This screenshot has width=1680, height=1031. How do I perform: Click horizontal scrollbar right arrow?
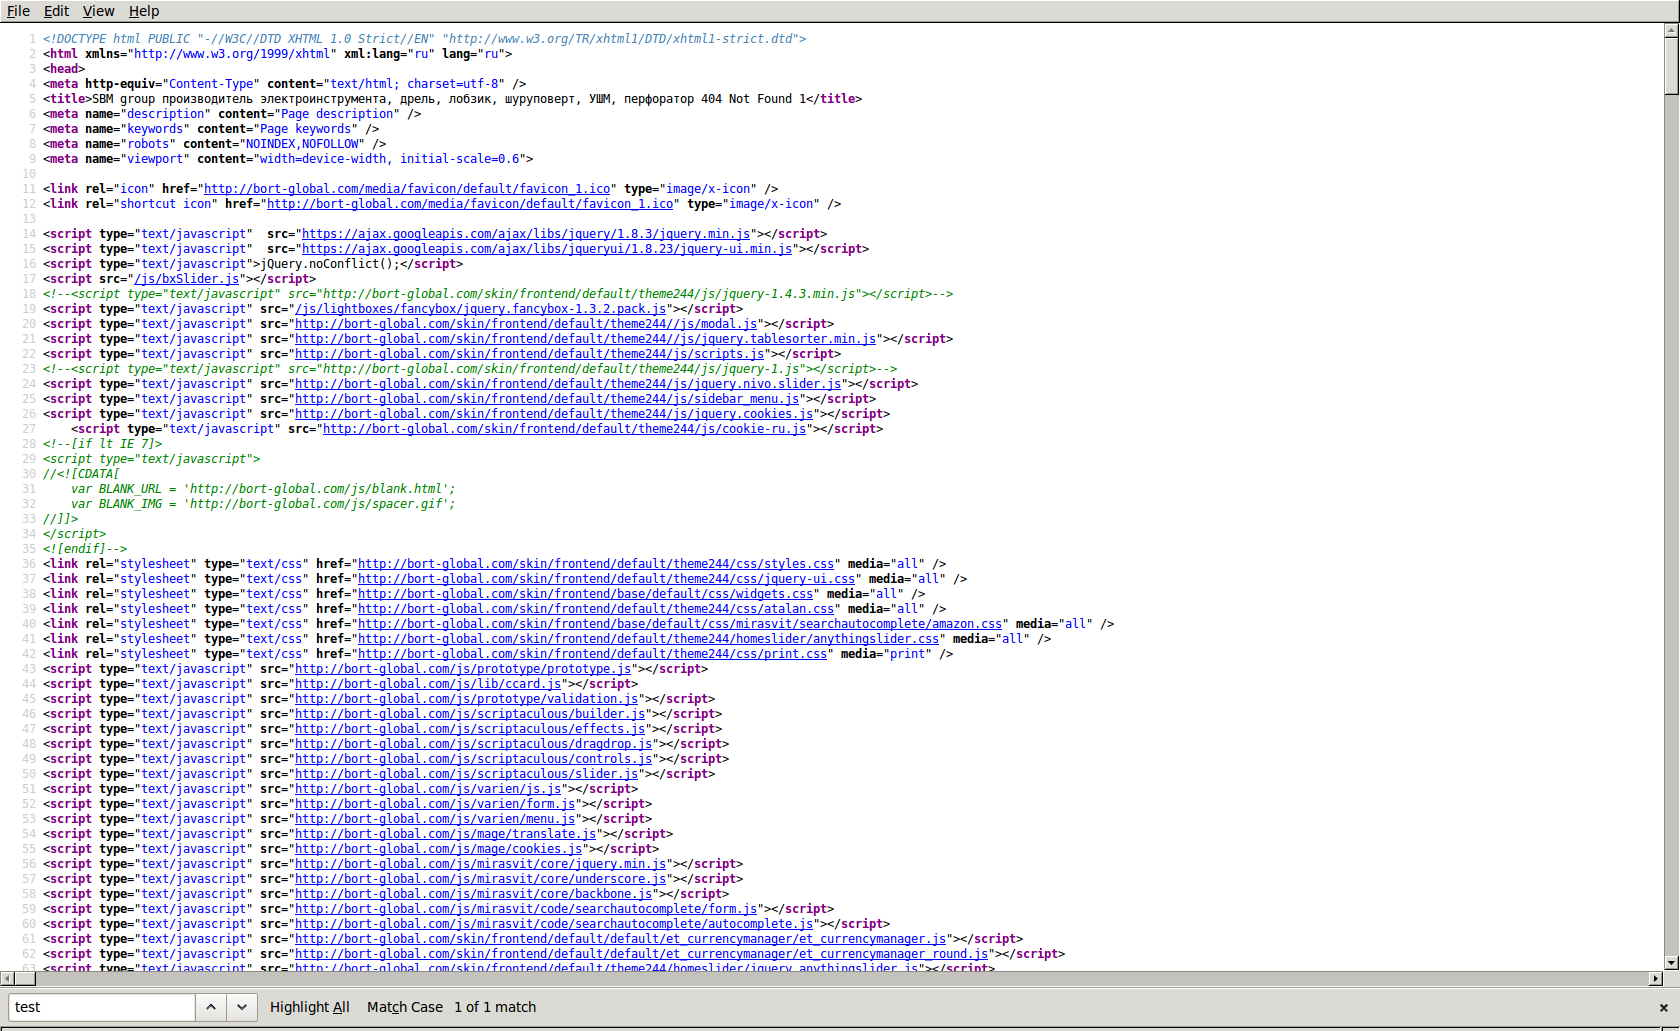pyautogui.click(x=1656, y=978)
